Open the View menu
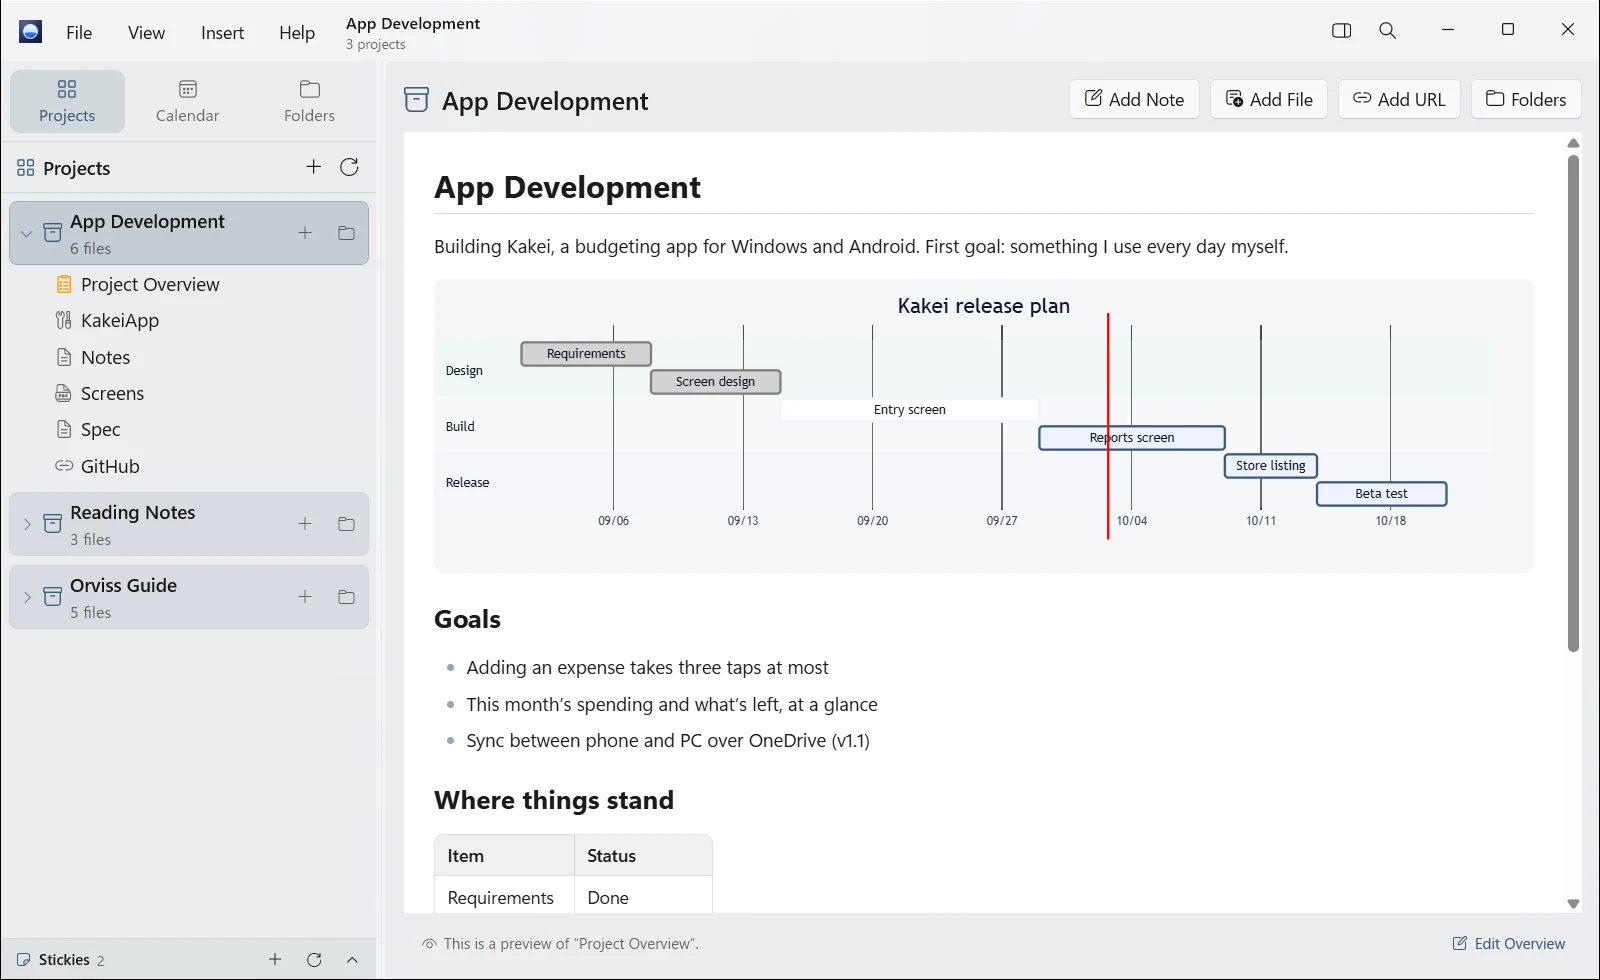This screenshot has width=1600, height=980. click(x=146, y=33)
